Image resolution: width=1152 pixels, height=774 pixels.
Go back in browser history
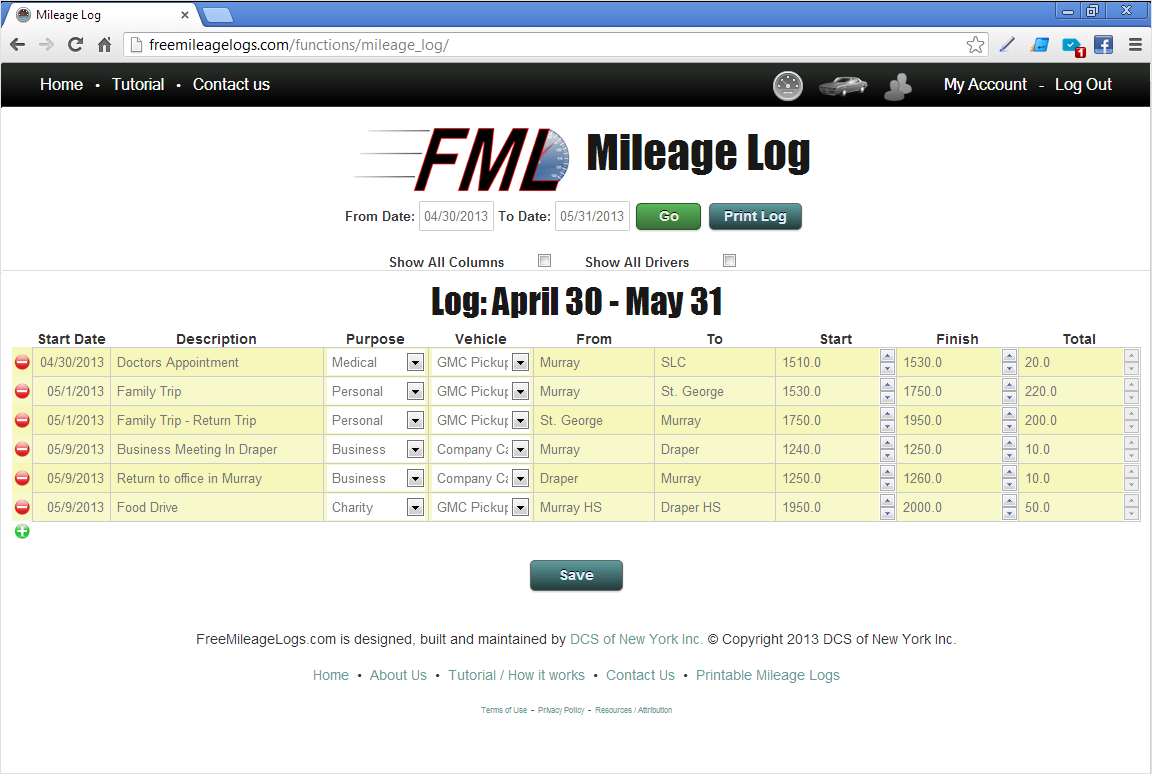18,45
